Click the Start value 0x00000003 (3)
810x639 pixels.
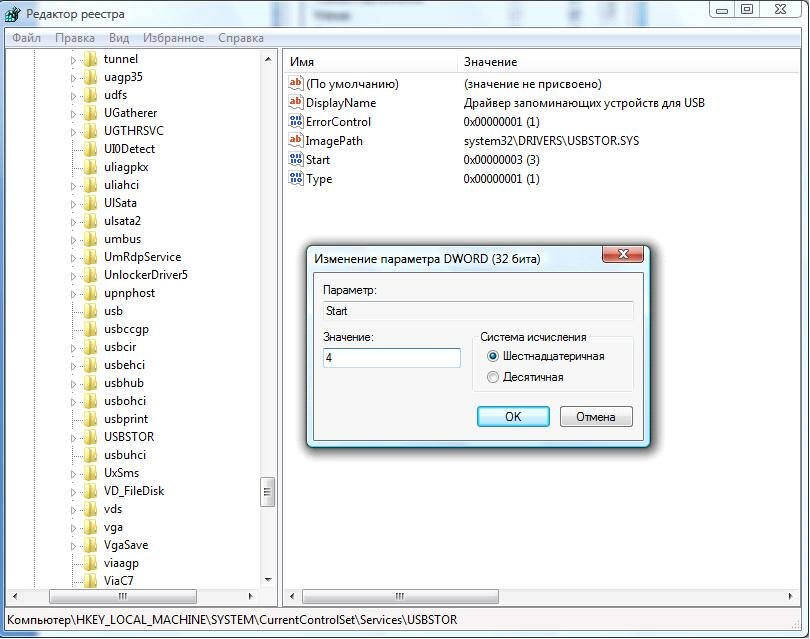(501, 160)
